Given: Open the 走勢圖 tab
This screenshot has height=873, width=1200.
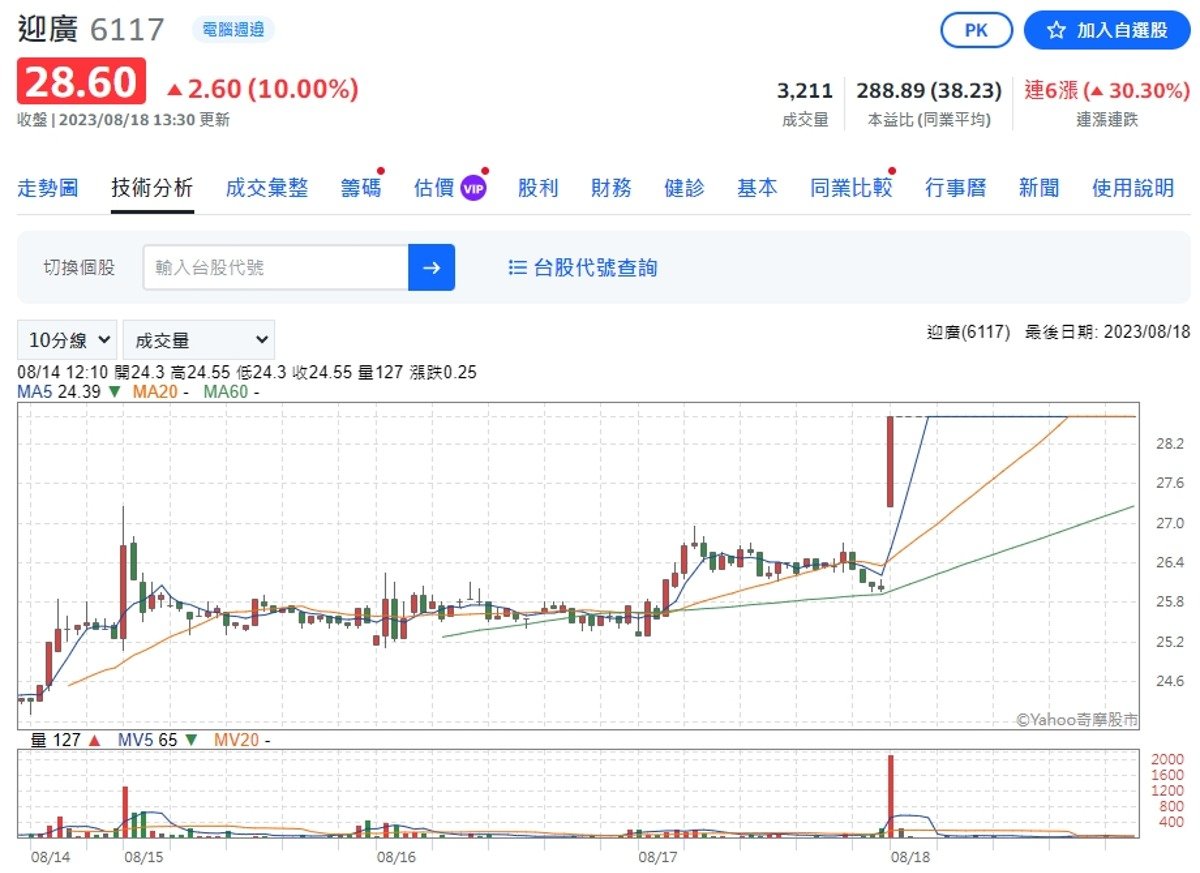Looking at the screenshot, I should tap(48, 187).
